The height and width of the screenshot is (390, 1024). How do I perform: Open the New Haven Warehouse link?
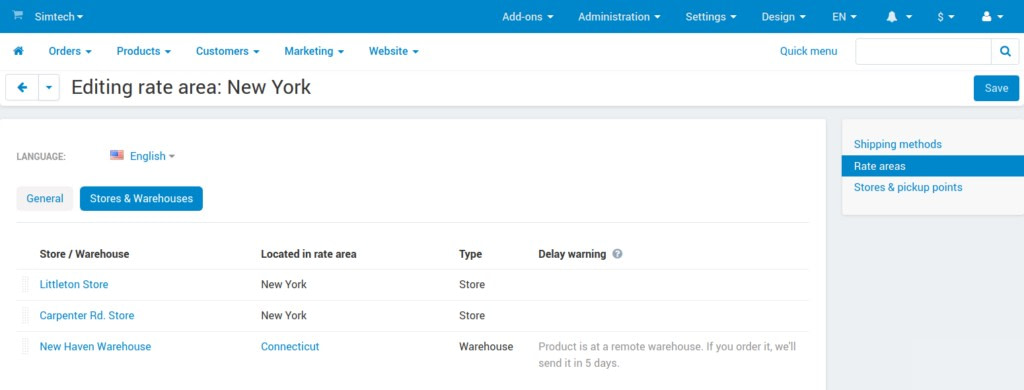click(95, 347)
